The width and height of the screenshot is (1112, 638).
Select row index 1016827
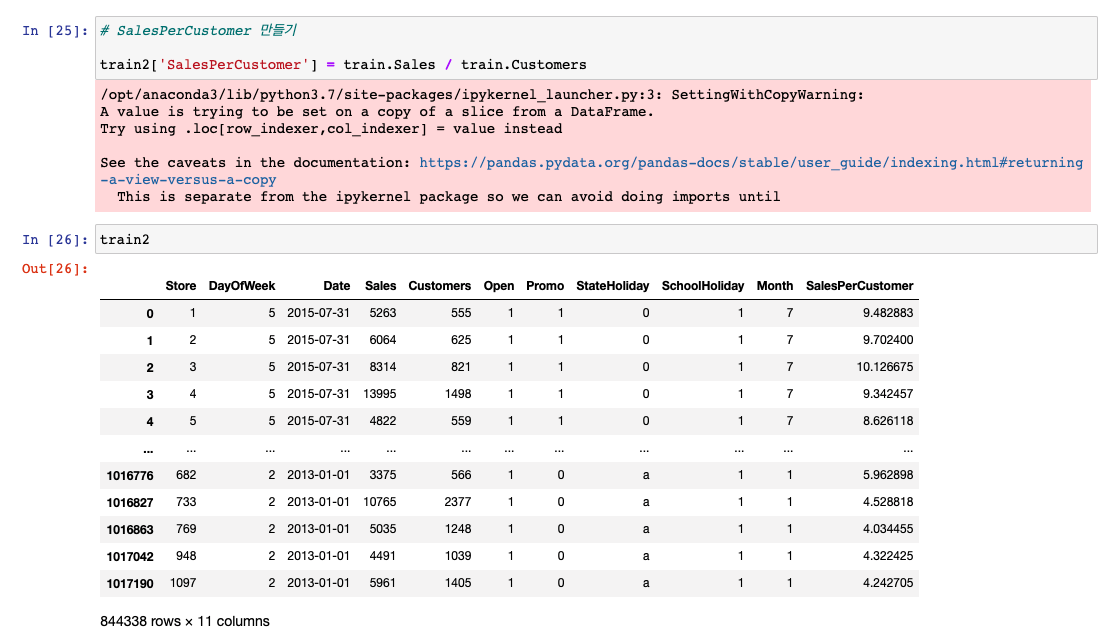pyautogui.click(x=130, y=503)
